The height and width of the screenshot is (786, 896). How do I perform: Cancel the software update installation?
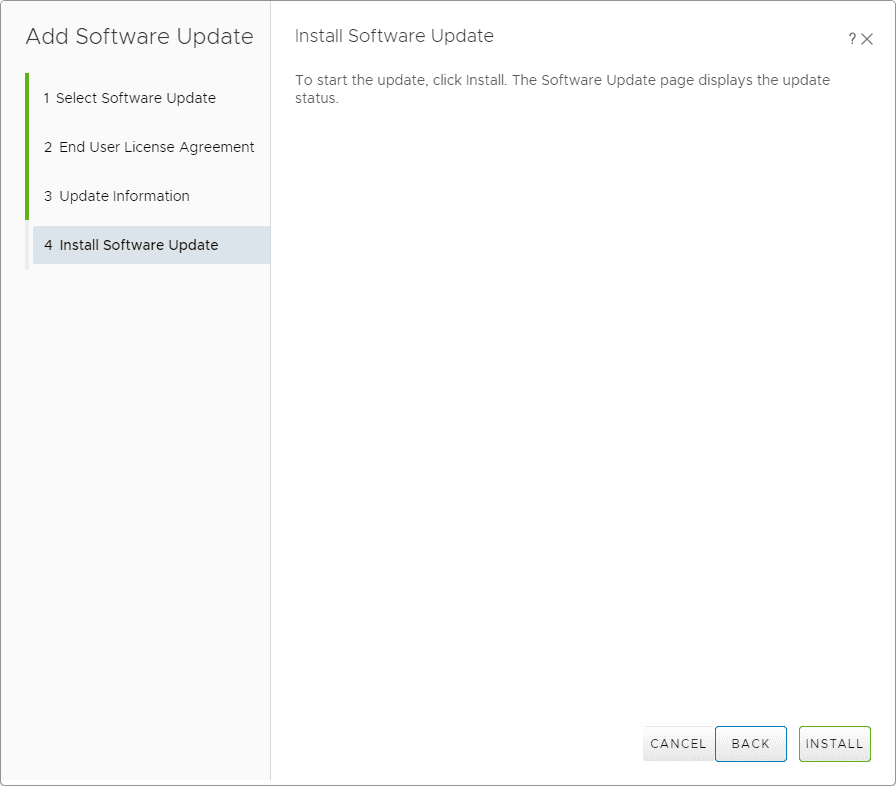(678, 744)
